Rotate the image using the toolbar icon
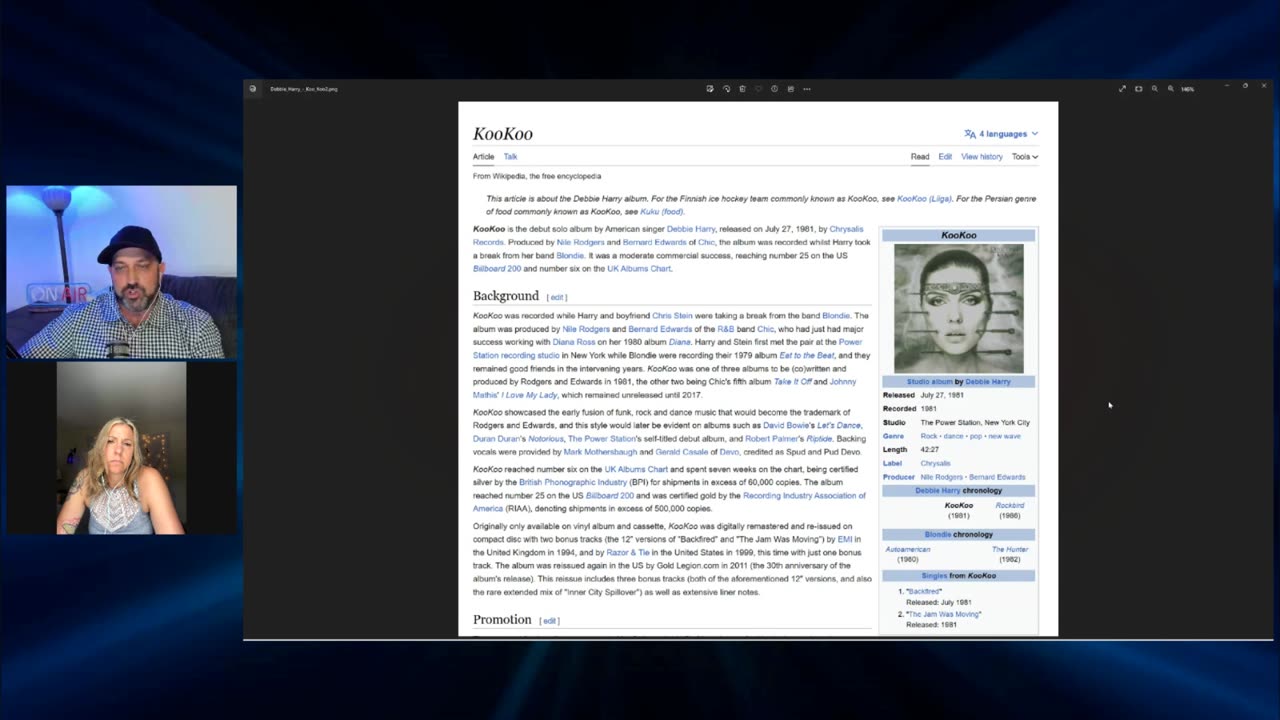 726,89
